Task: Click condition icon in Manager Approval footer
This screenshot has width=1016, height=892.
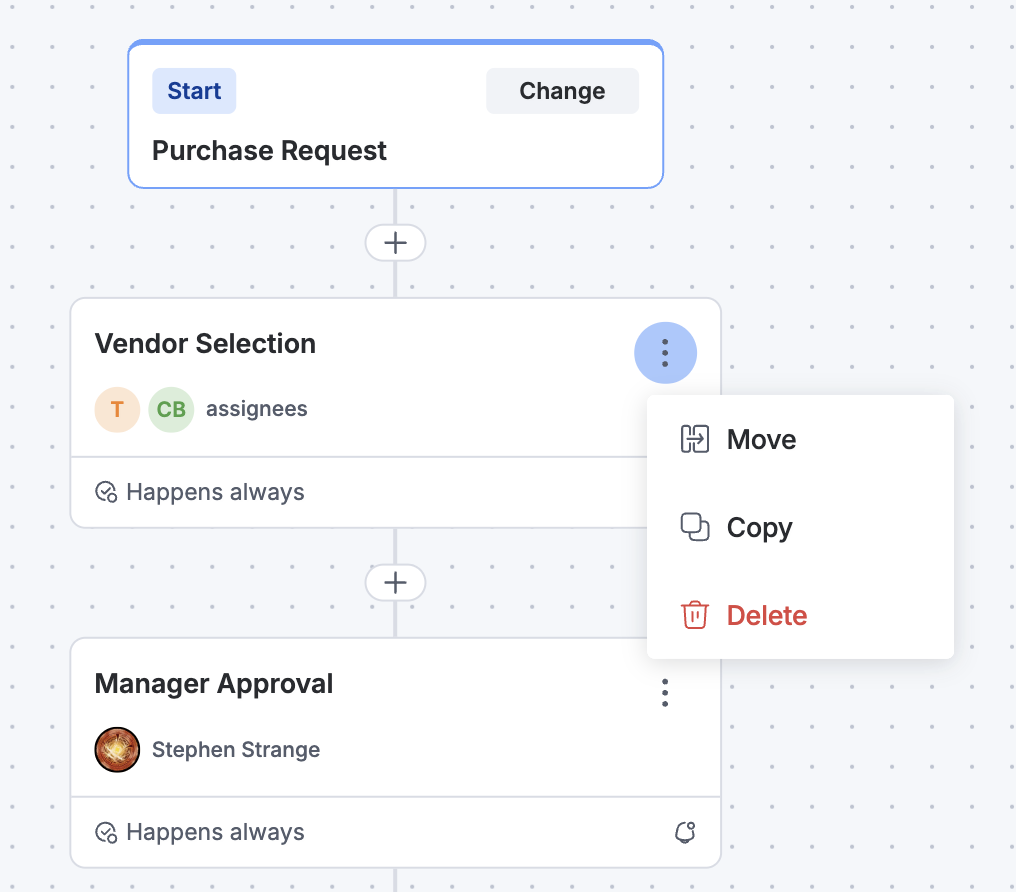Action: click(x=106, y=832)
